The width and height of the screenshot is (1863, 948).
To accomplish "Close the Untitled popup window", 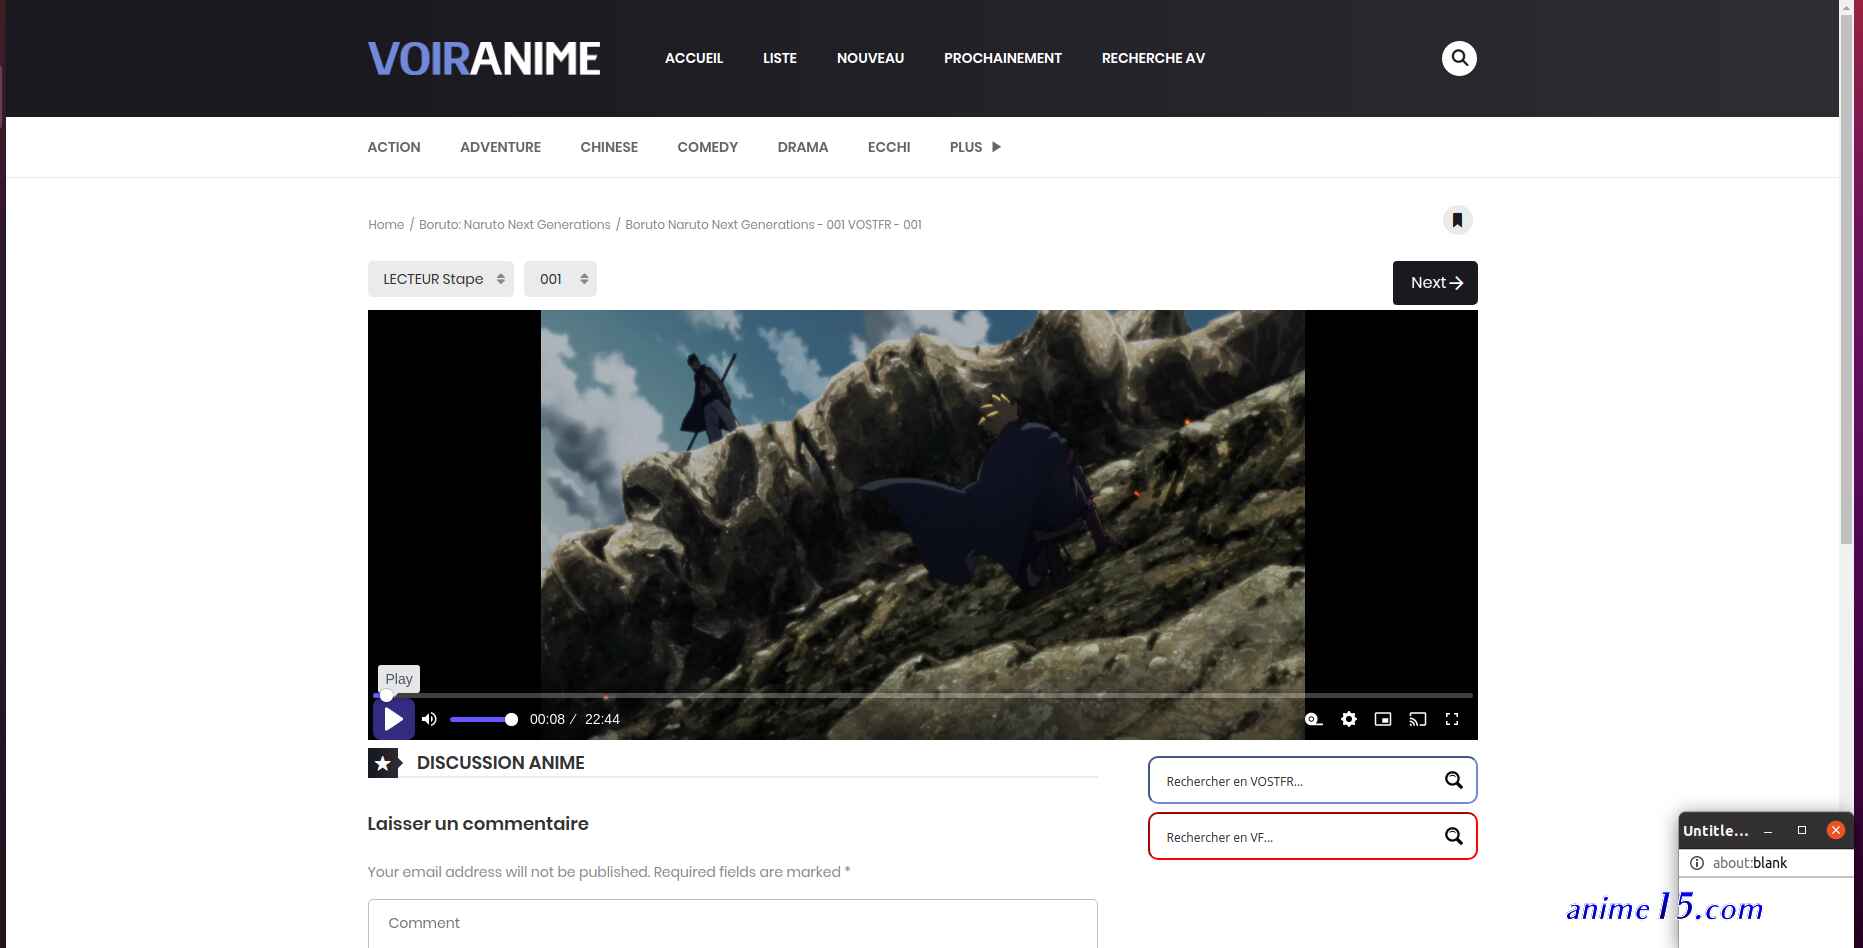I will coord(1836,830).
